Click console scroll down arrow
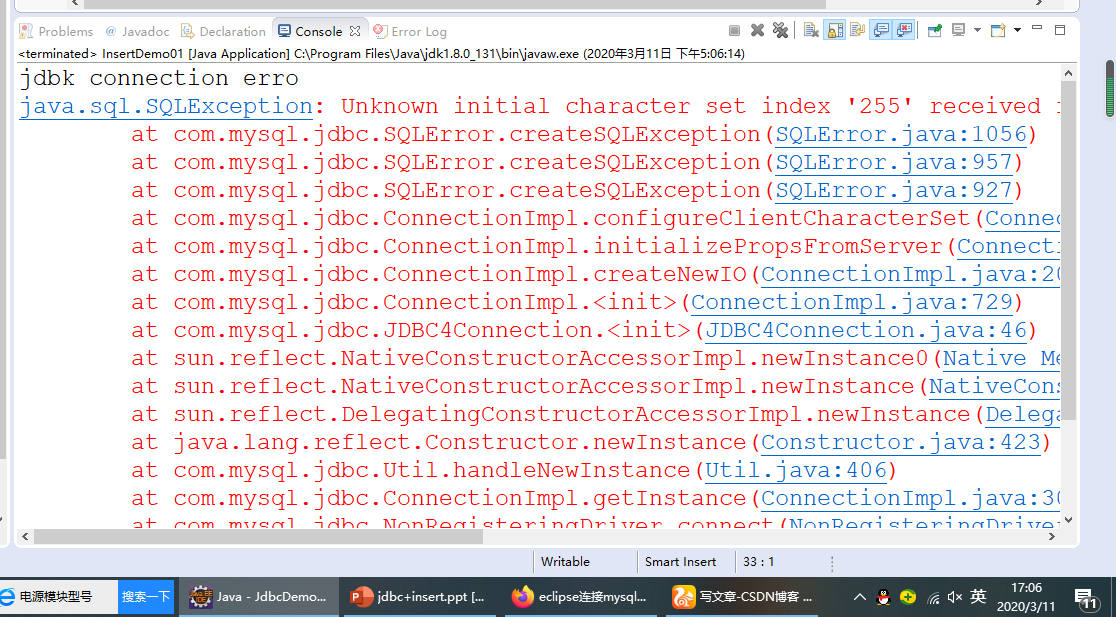 [x=1068, y=520]
